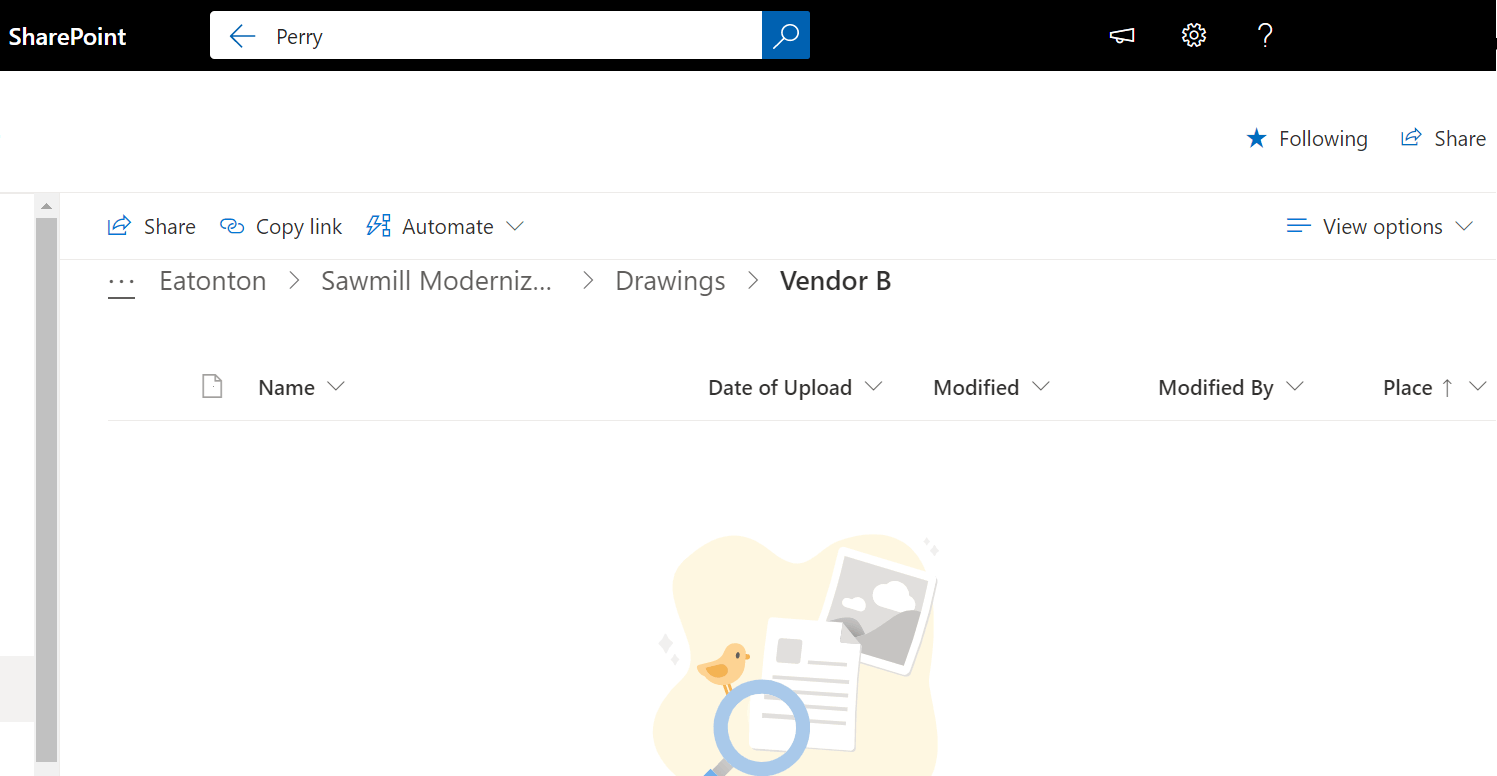The width and height of the screenshot is (1497, 776).
Task: Click the left pane vertical scrollbar
Action: coord(46,489)
